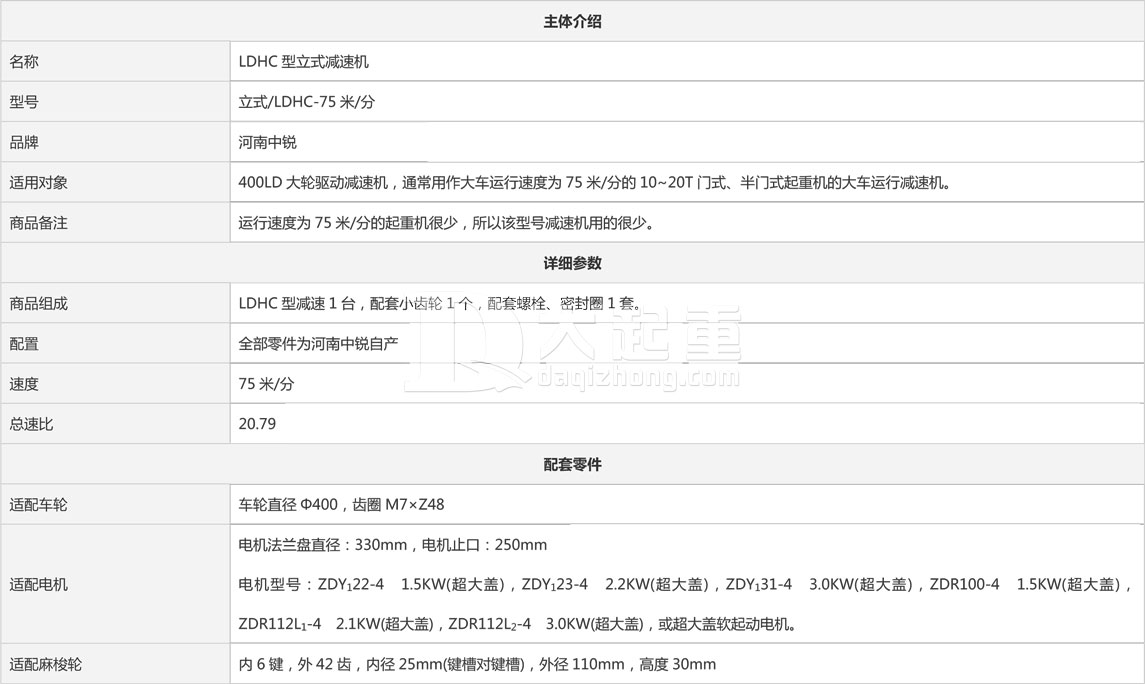Click the 配套零件 section header
1145x684 pixels.
pyautogui.click(x=572, y=464)
